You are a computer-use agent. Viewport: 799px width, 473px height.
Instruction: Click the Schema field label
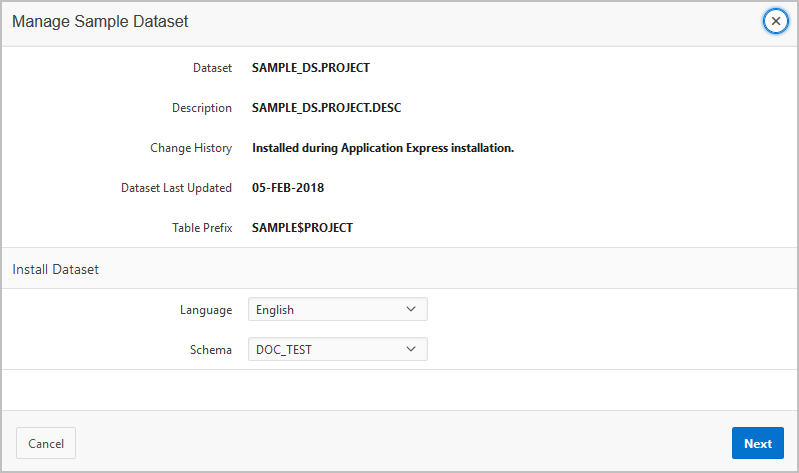212,350
